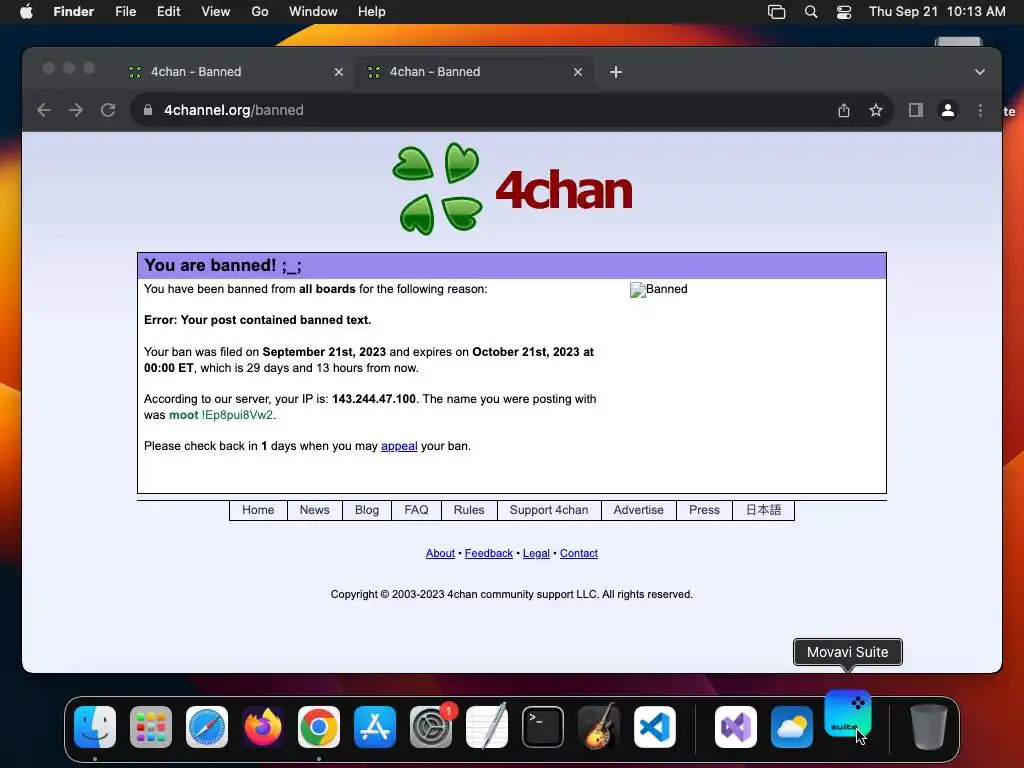This screenshot has width=1024, height=768.
Task: Go to Home in footer navigation
Action: coord(258,510)
